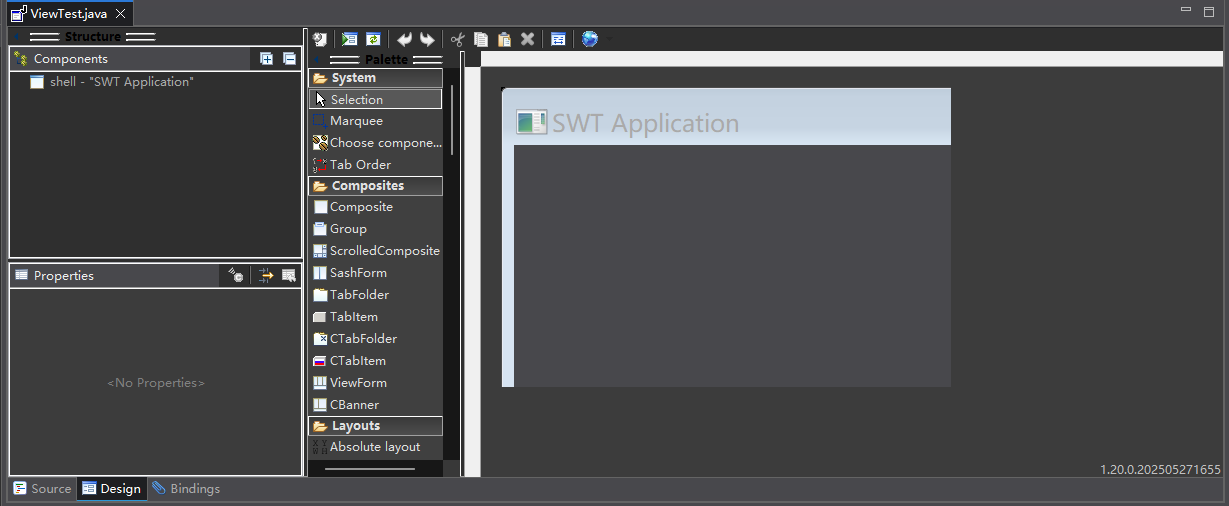Image resolution: width=1229 pixels, height=506 pixels.
Task: Click the Redo arrow icon
Action: (427, 39)
